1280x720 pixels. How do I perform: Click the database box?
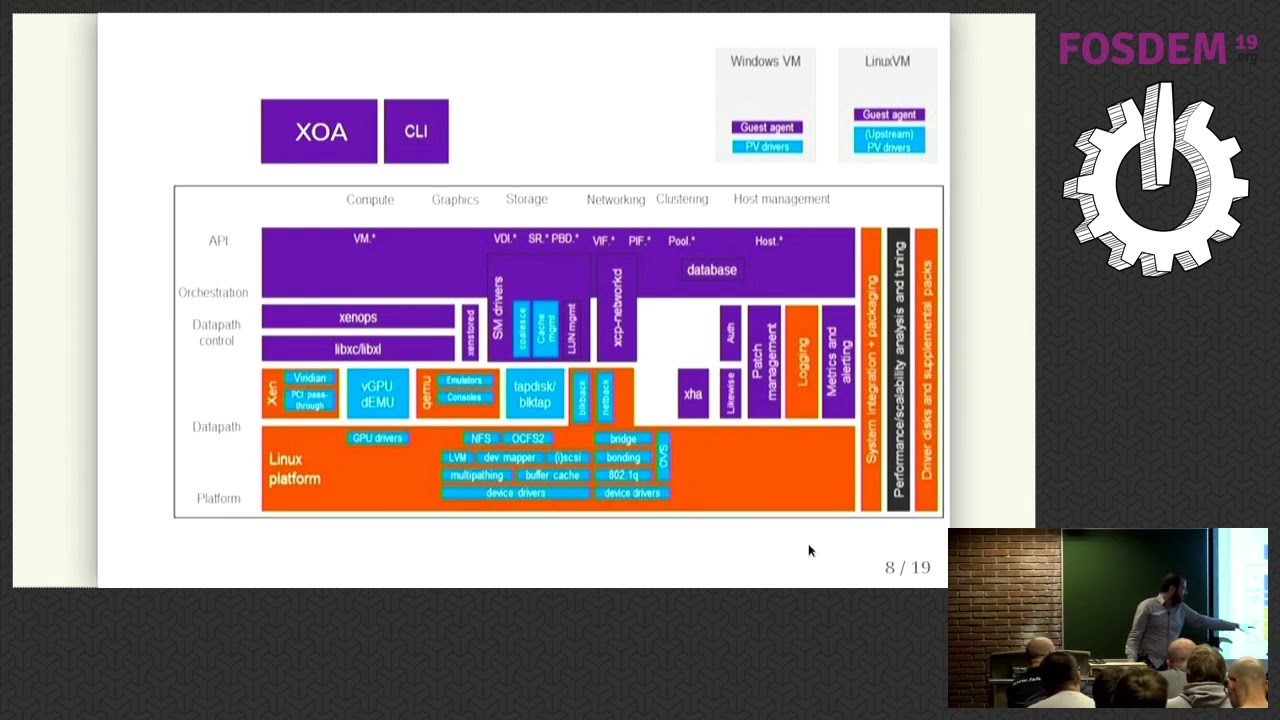(x=712, y=270)
